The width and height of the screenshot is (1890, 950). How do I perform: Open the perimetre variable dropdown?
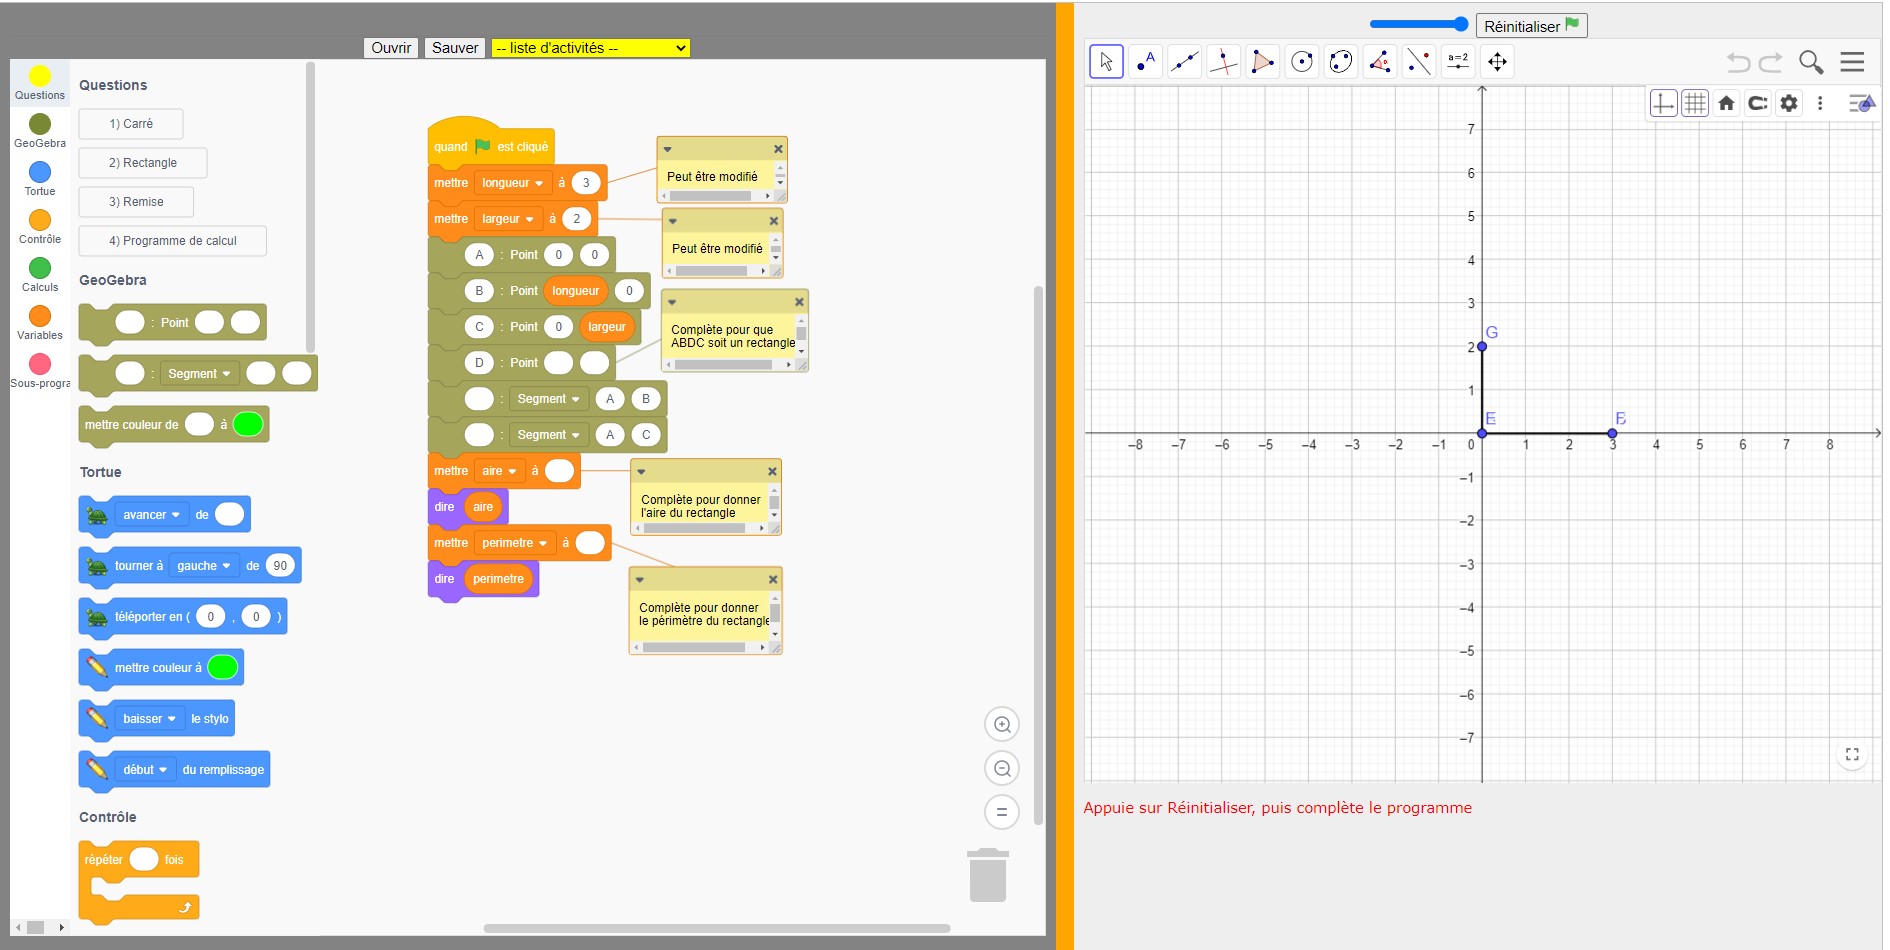click(514, 543)
